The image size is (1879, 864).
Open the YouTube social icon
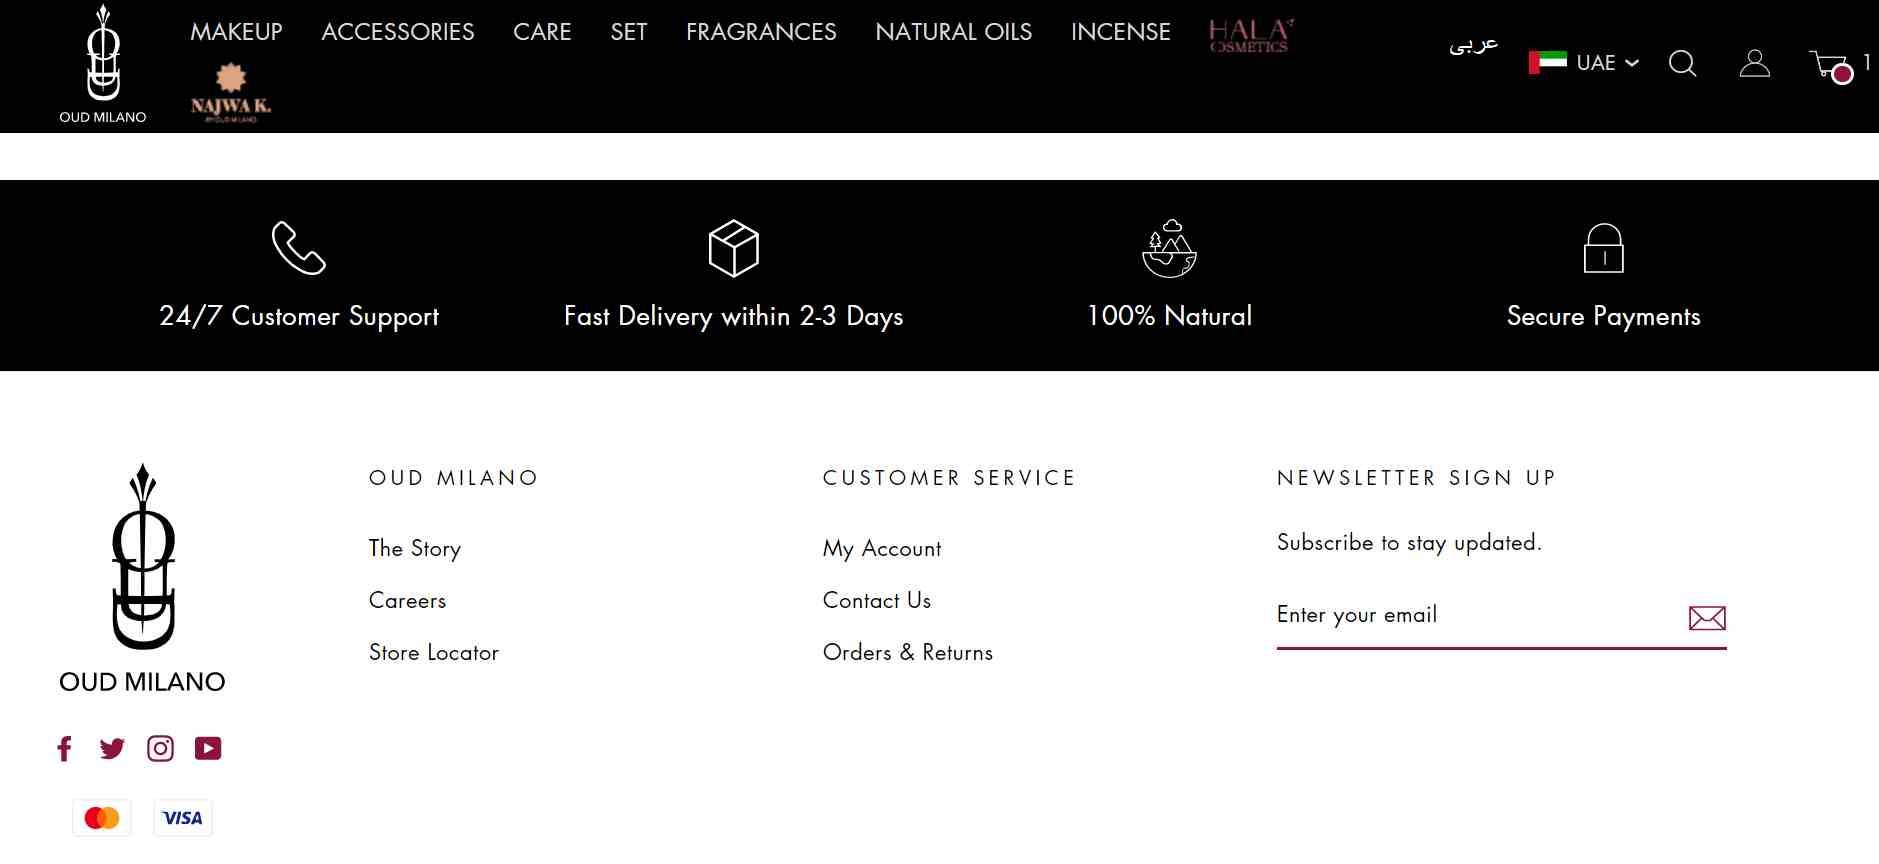click(x=208, y=749)
